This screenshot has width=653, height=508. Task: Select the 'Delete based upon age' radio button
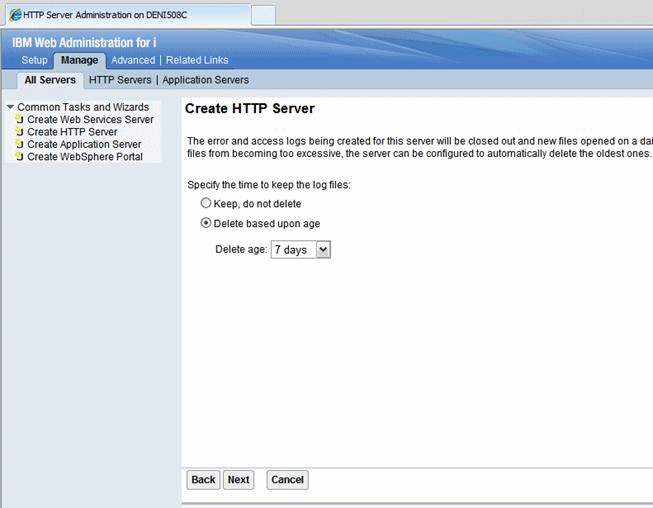tap(206, 223)
